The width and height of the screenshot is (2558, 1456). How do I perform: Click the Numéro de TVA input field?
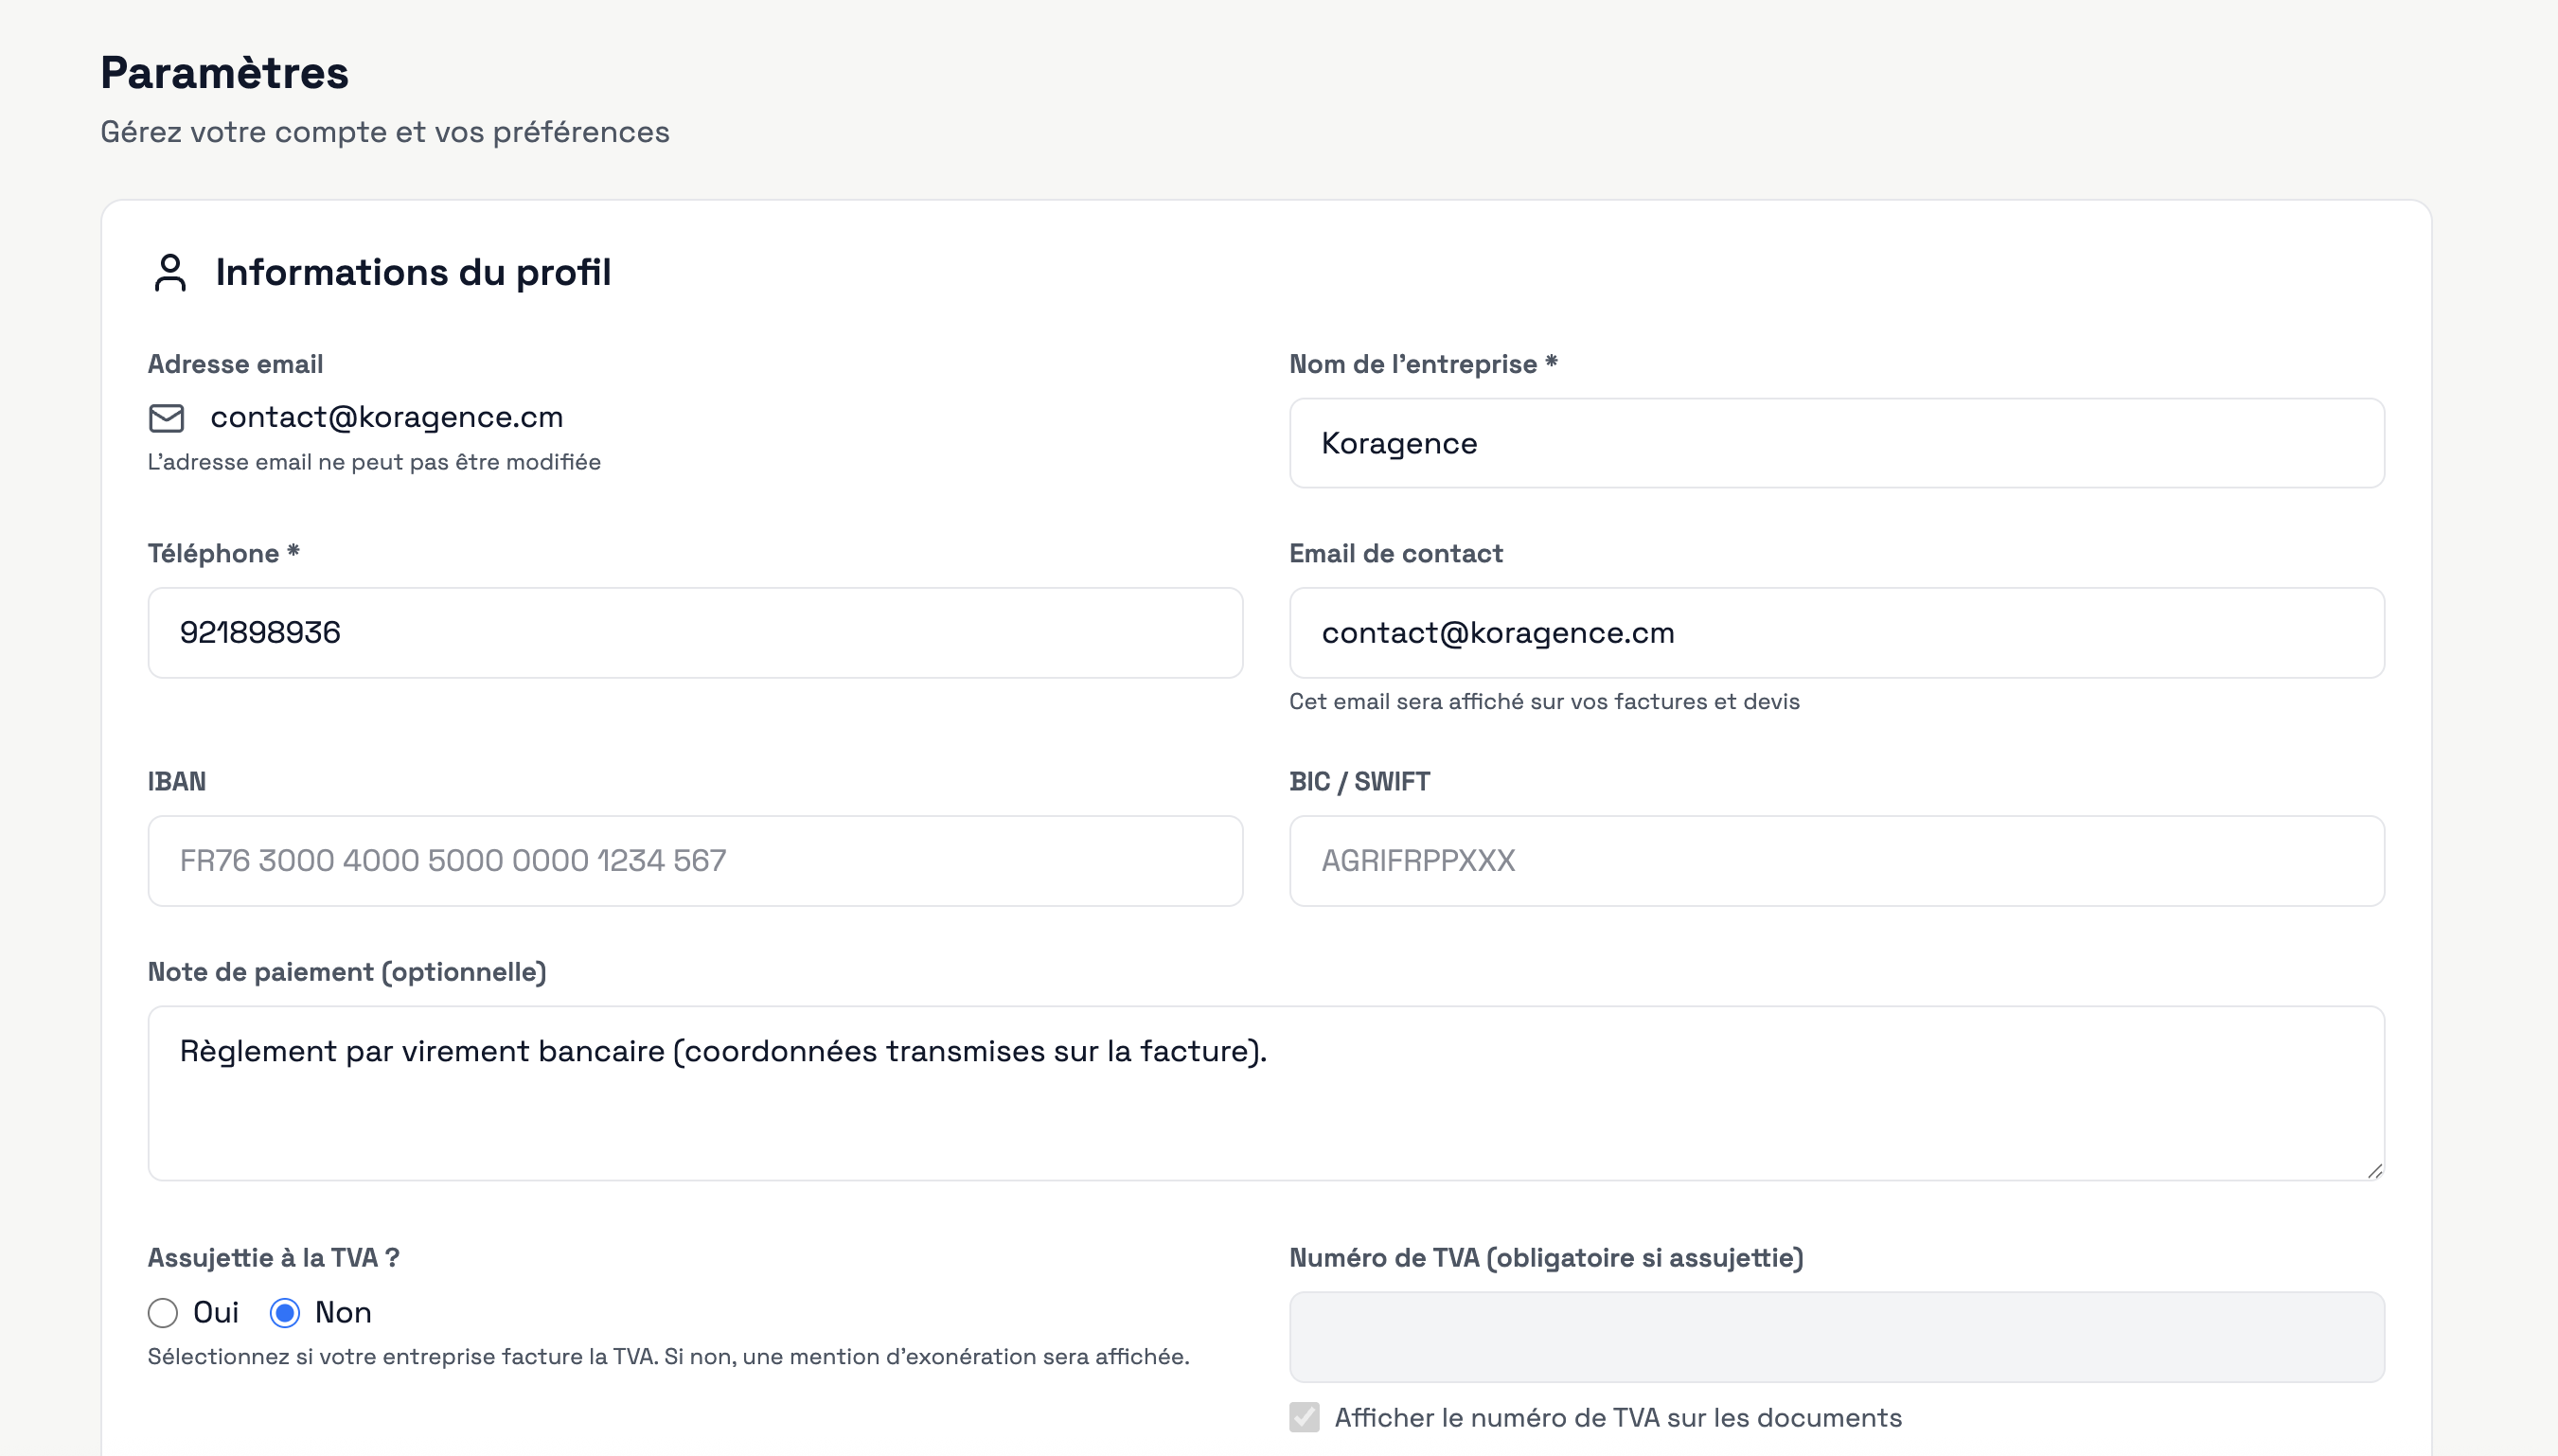pyautogui.click(x=1836, y=1337)
